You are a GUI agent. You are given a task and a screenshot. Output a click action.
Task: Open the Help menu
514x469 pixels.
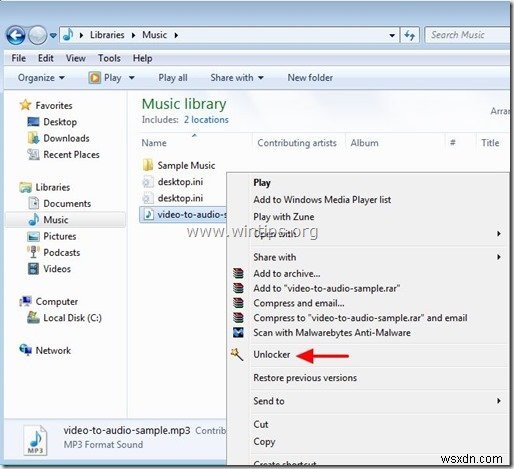tap(143, 58)
